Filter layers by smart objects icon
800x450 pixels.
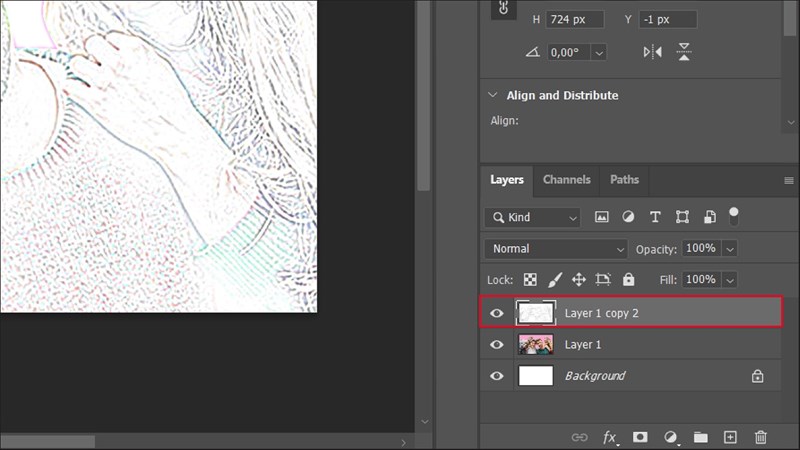[710, 217]
